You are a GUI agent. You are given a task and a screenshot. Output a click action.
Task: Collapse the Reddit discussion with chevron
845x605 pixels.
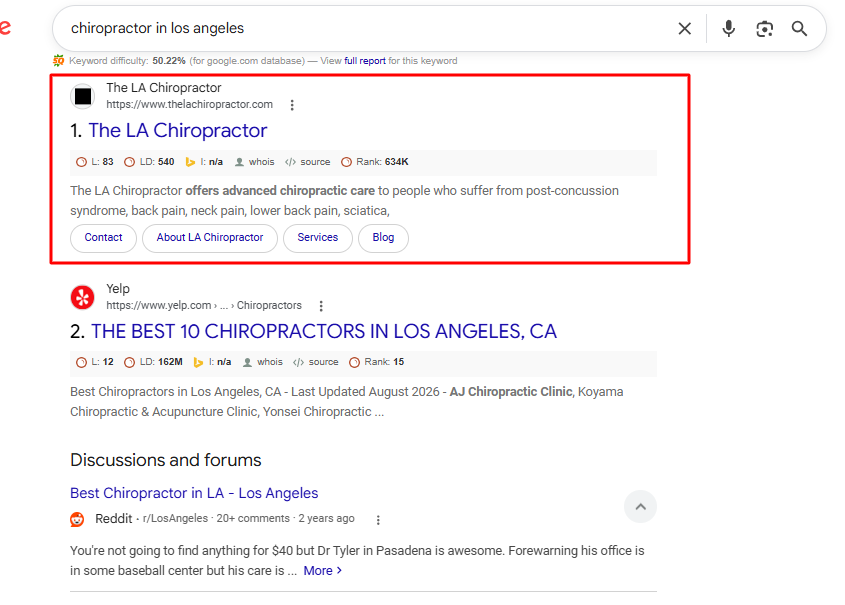(x=640, y=506)
